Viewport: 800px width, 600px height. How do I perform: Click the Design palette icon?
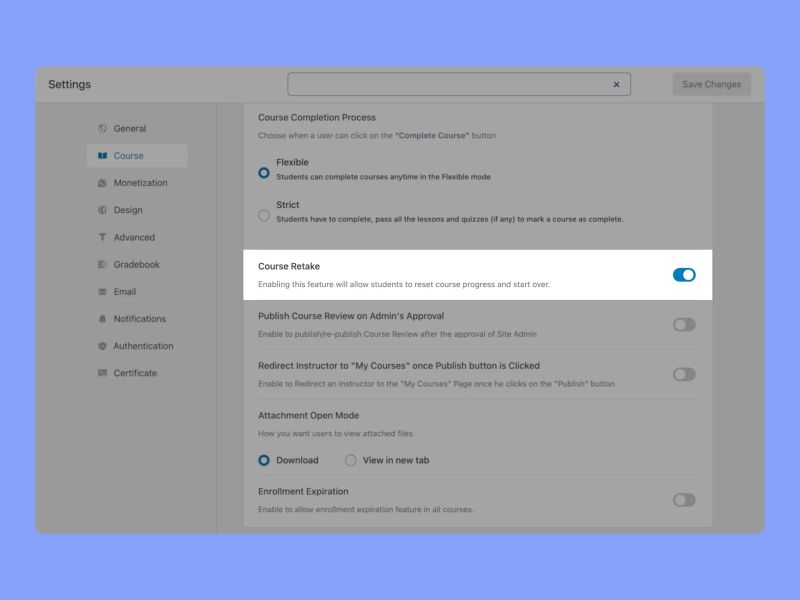point(100,210)
